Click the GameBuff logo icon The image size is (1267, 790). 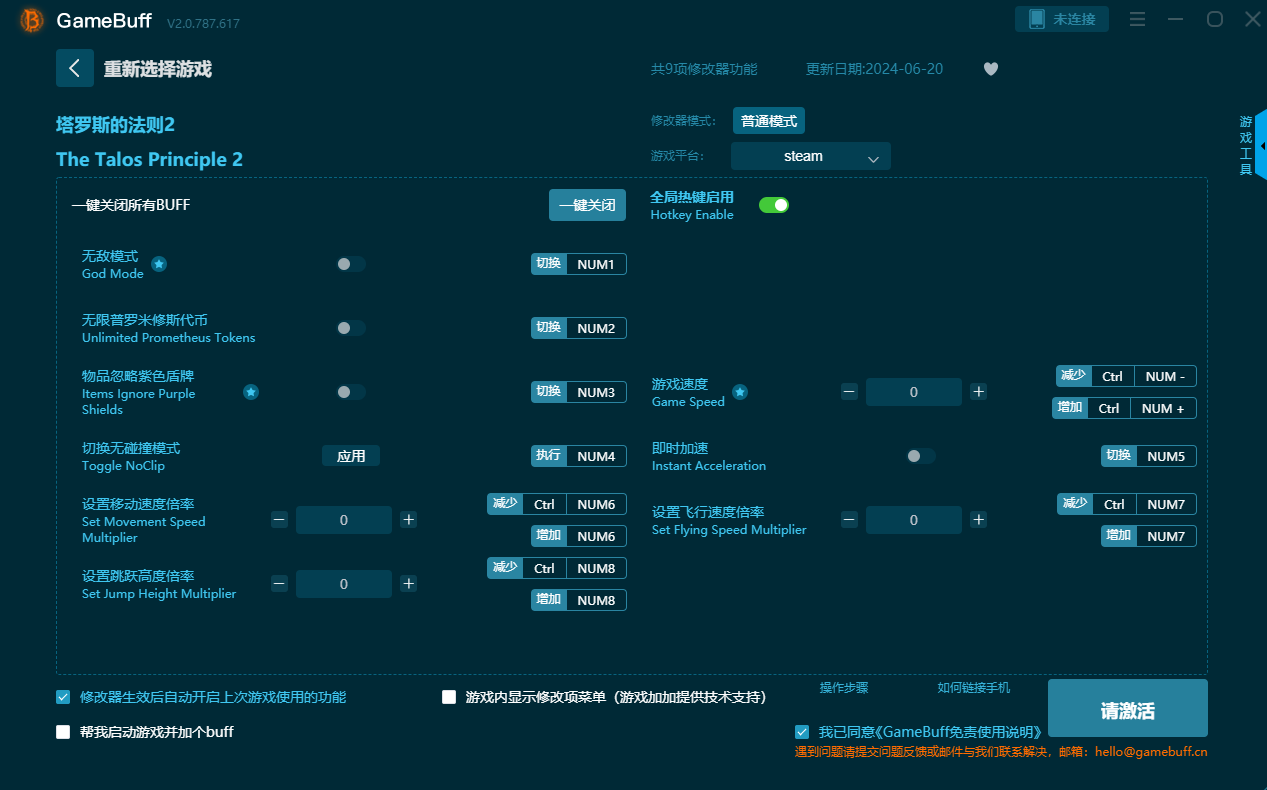tap(32, 21)
